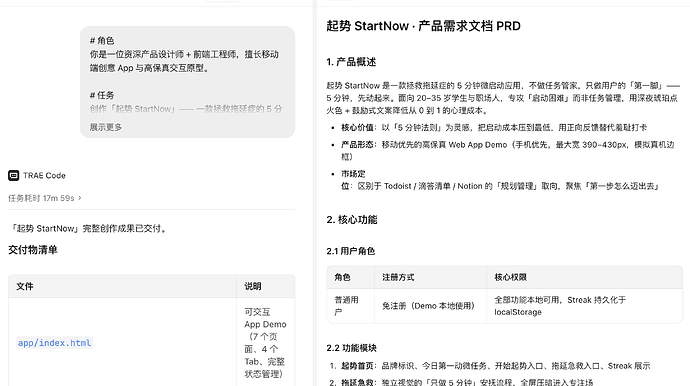Screen dimensions: 690x386
Task: Click the 注册方式 table header
Action: click(x=398, y=277)
